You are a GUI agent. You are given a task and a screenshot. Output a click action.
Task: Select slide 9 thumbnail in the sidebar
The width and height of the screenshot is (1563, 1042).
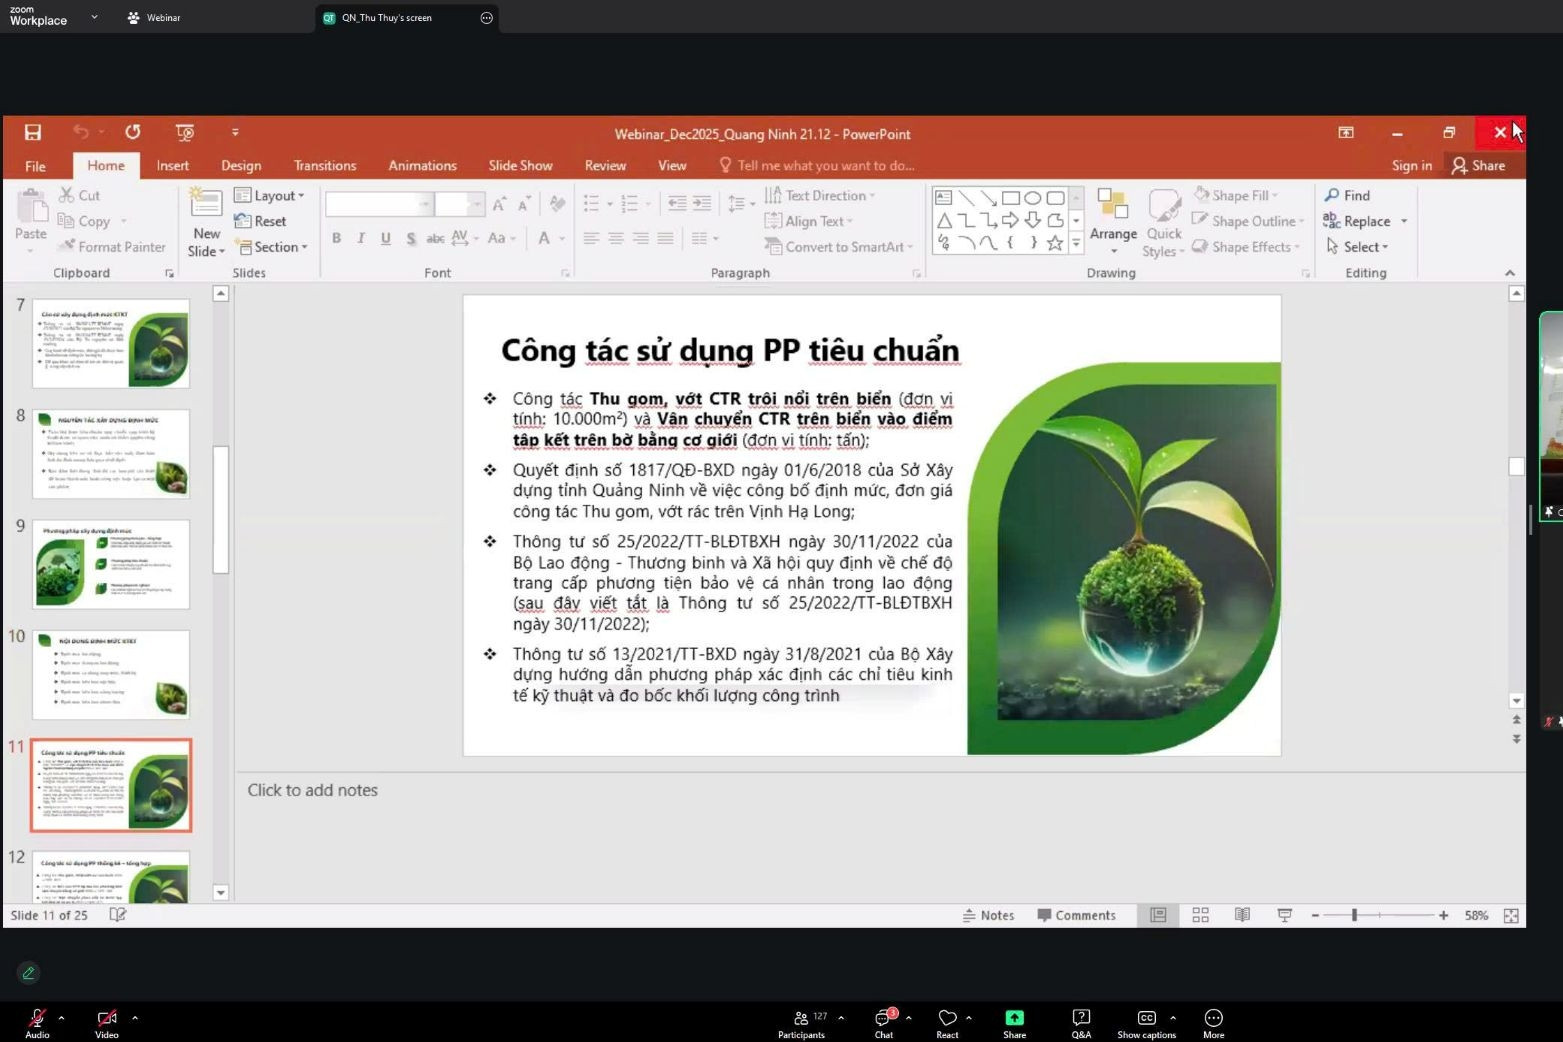[x=110, y=563]
